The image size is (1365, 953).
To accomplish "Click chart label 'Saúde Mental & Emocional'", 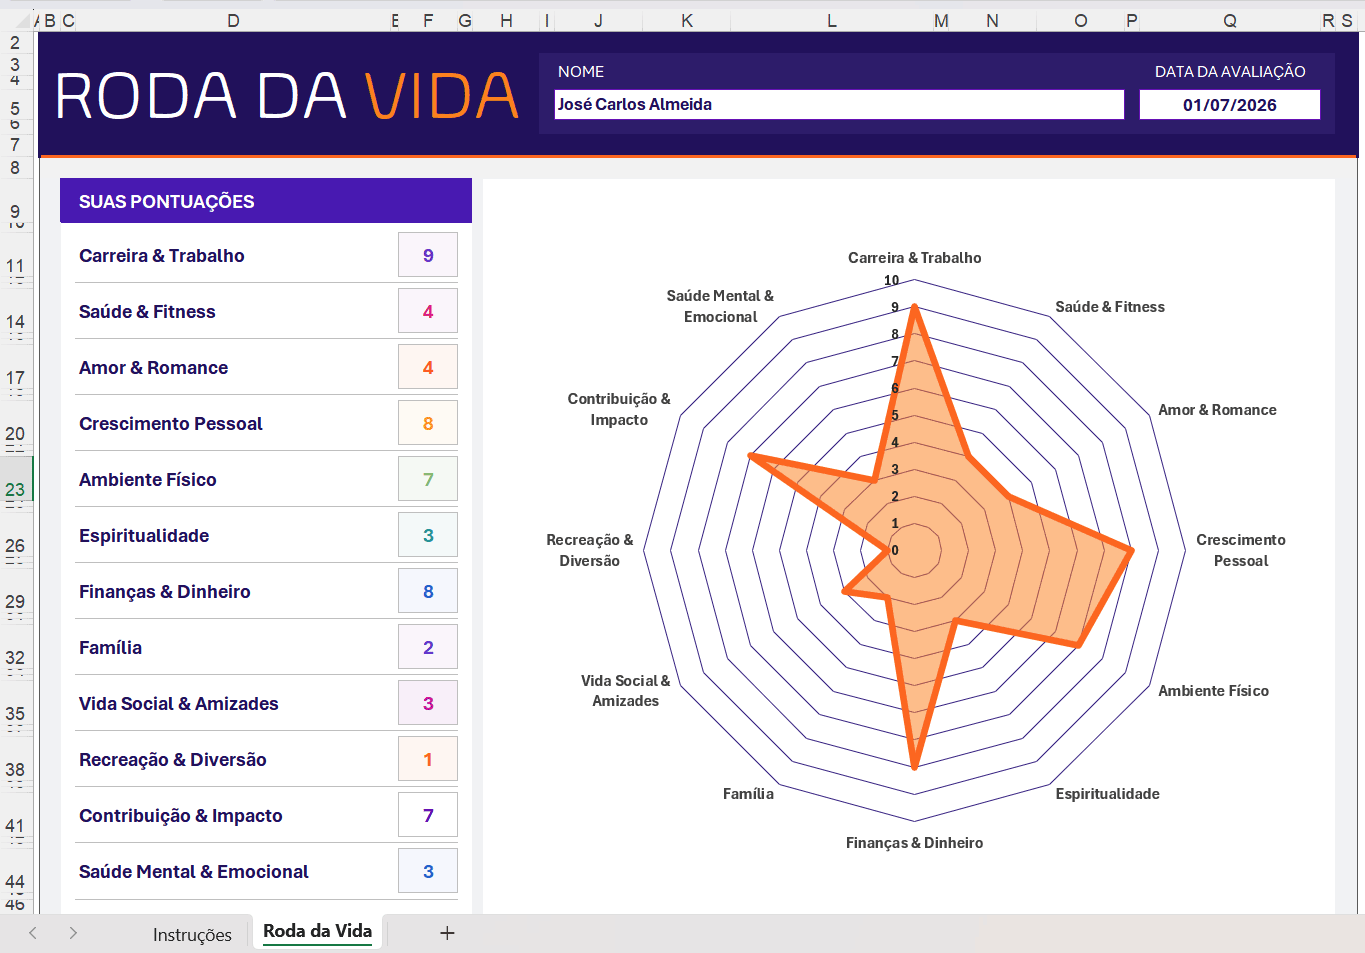I will 720,306.
